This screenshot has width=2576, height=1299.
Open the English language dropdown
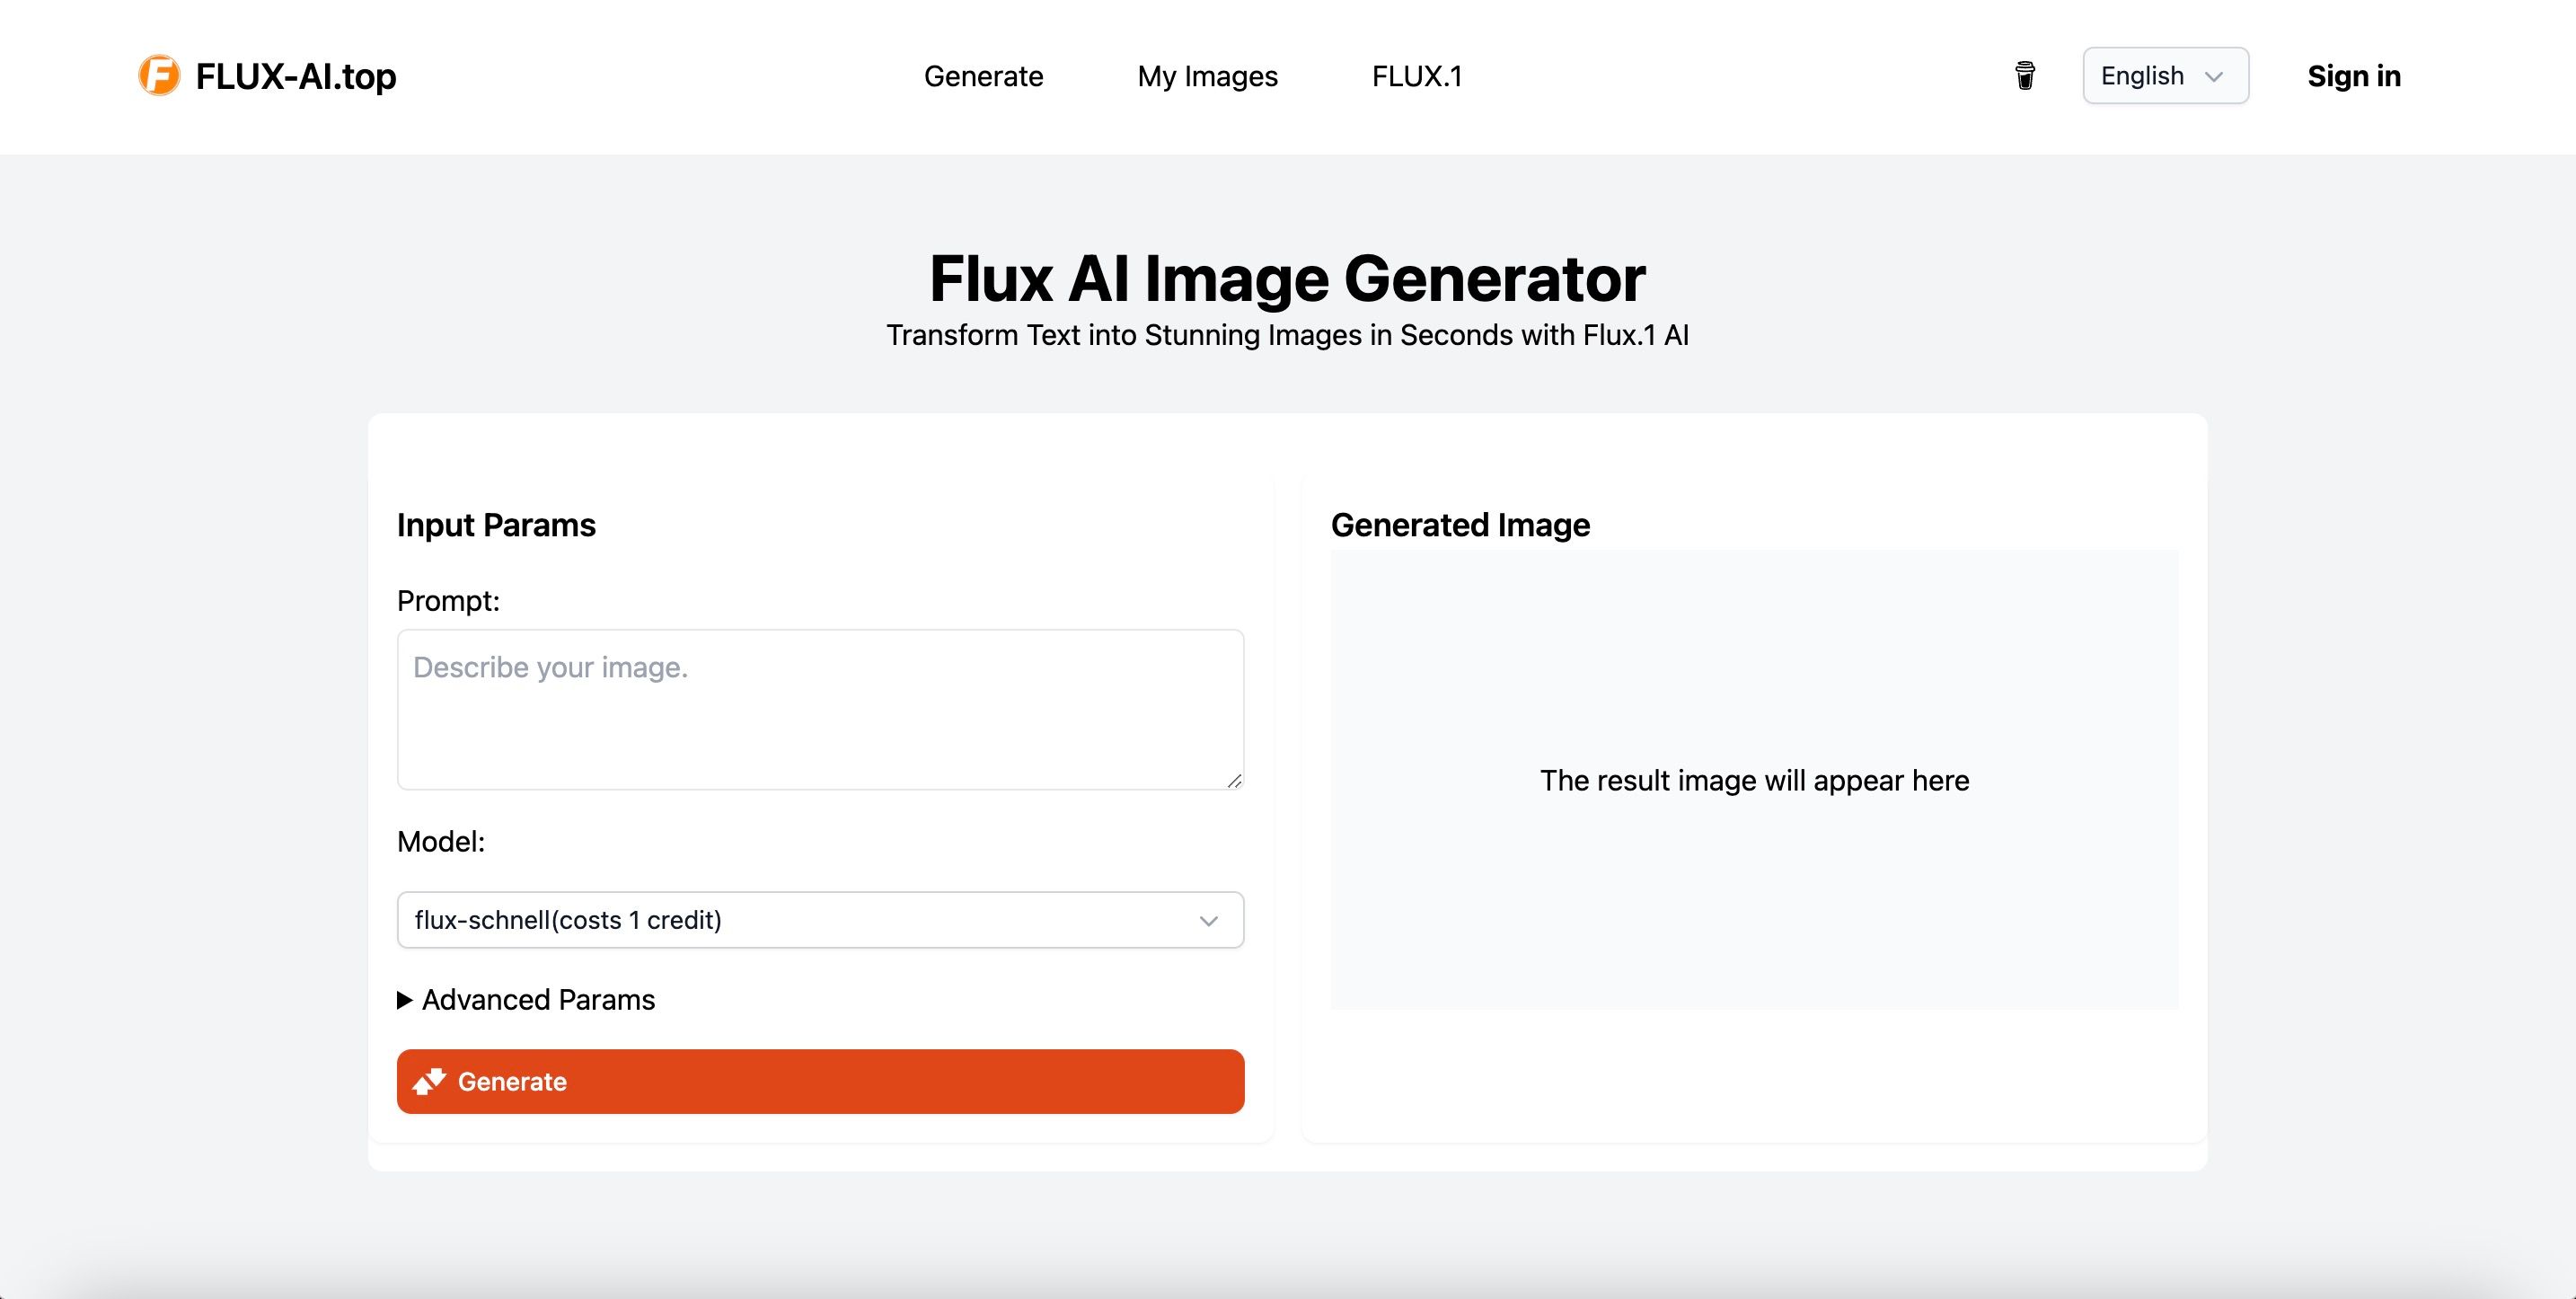pyautogui.click(x=2164, y=76)
